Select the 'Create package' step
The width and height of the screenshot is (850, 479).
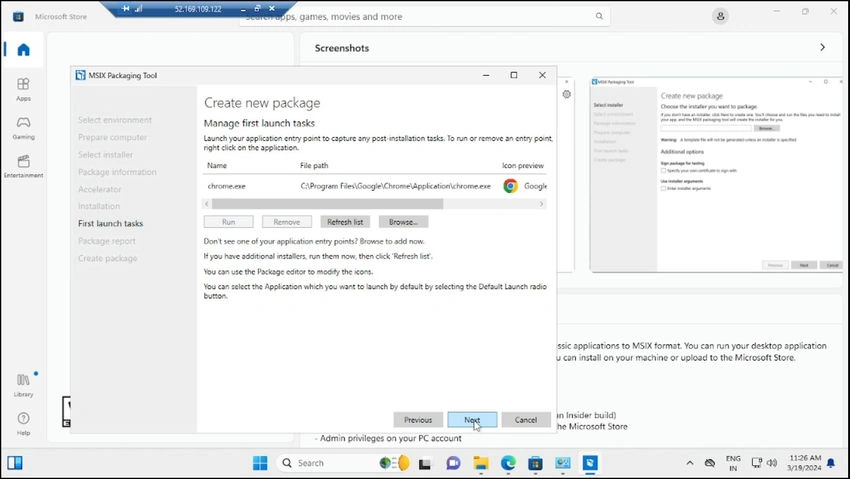[x=107, y=258]
